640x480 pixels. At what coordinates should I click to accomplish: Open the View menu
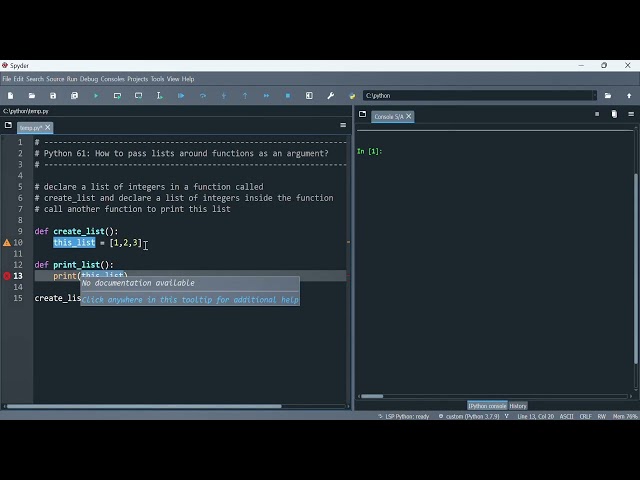[173, 79]
